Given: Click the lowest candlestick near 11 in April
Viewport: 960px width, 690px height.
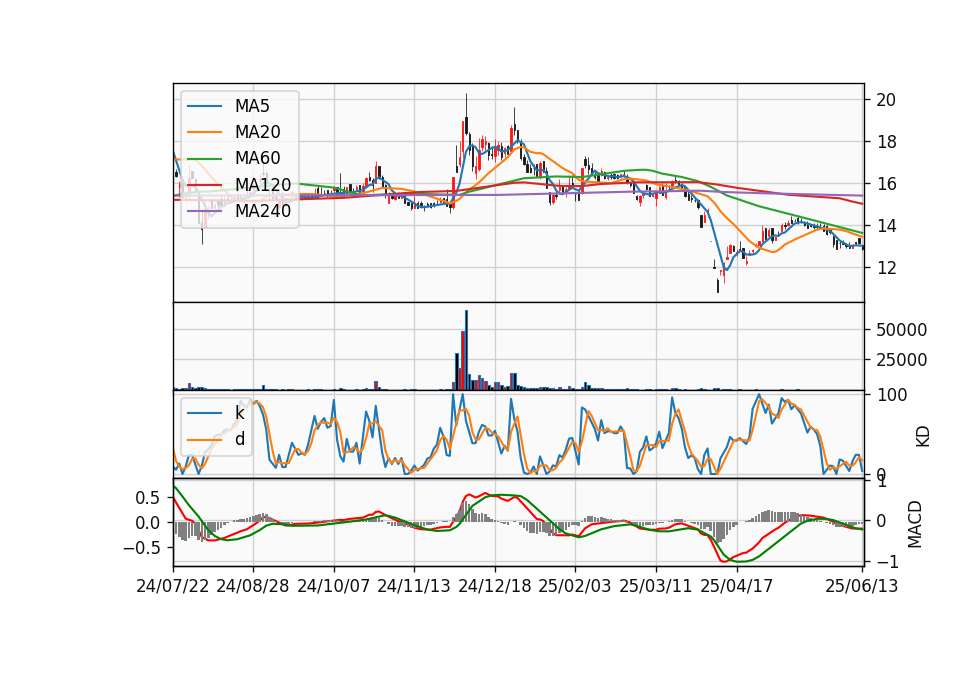Looking at the screenshot, I should click(718, 285).
